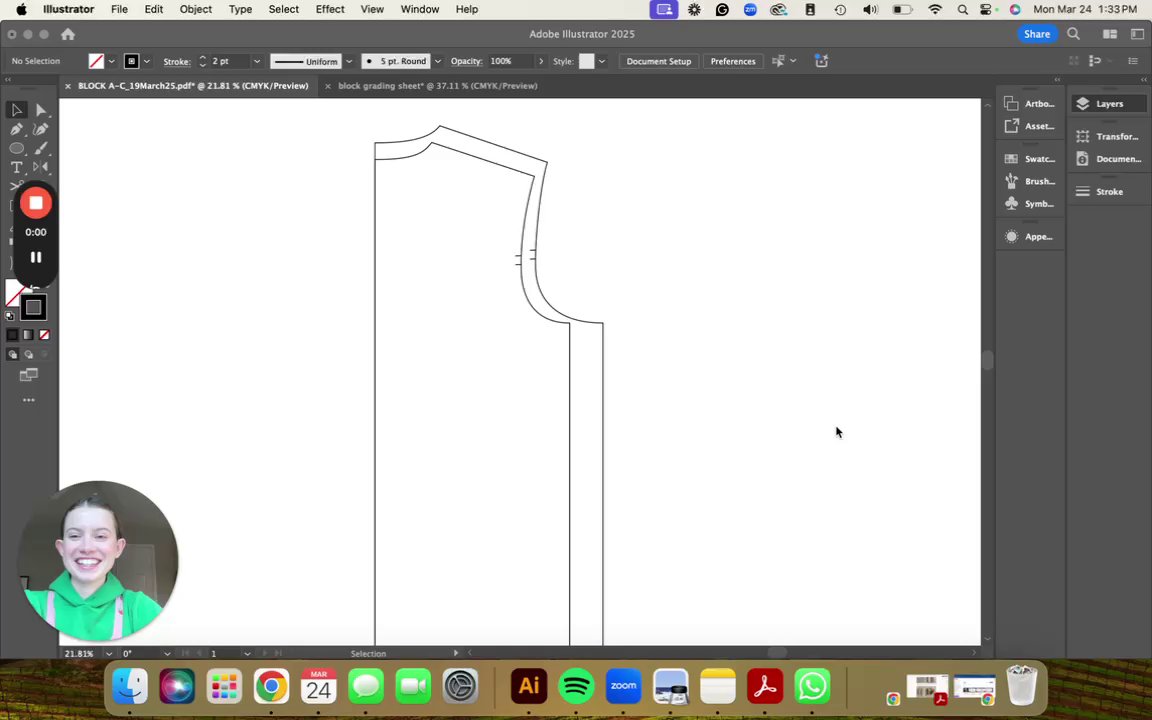Pick the Type tool
The width and height of the screenshot is (1152, 720).
pyautogui.click(x=17, y=167)
